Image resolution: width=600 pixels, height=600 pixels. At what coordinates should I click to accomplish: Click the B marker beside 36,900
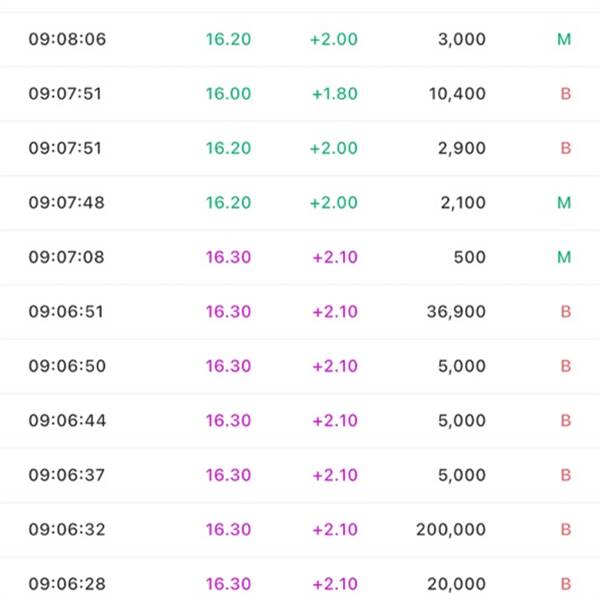coord(566,311)
